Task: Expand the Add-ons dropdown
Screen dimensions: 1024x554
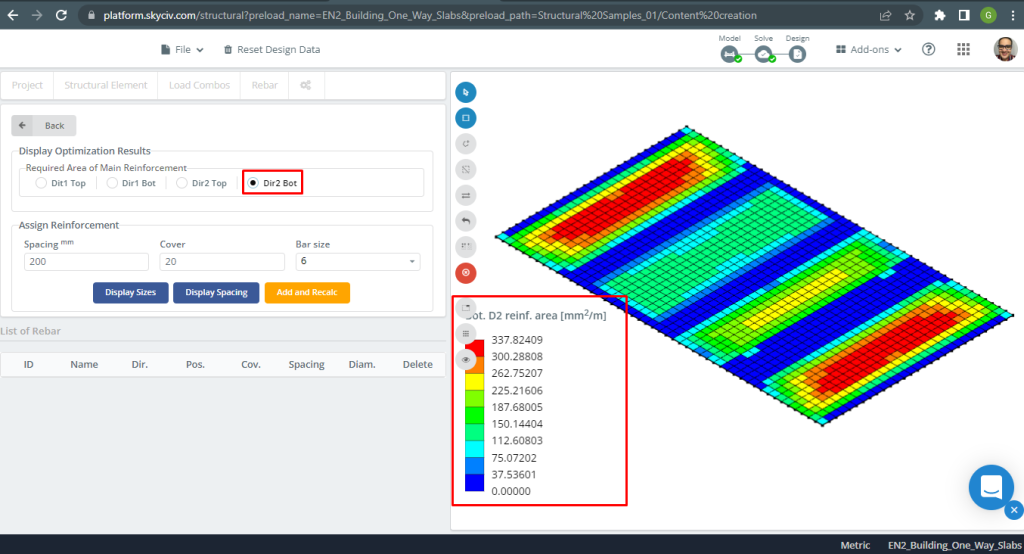Action: pyautogui.click(x=868, y=49)
